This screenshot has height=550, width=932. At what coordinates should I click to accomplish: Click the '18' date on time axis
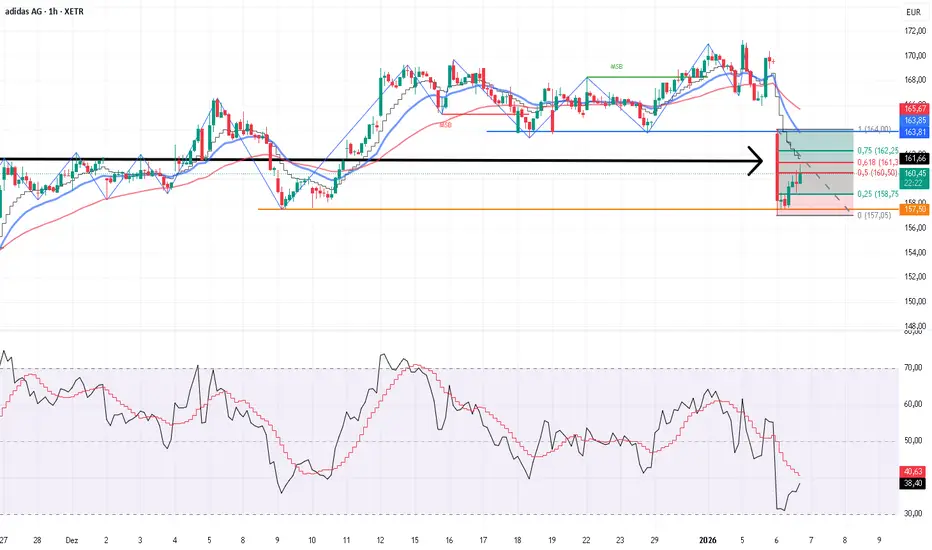518,540
